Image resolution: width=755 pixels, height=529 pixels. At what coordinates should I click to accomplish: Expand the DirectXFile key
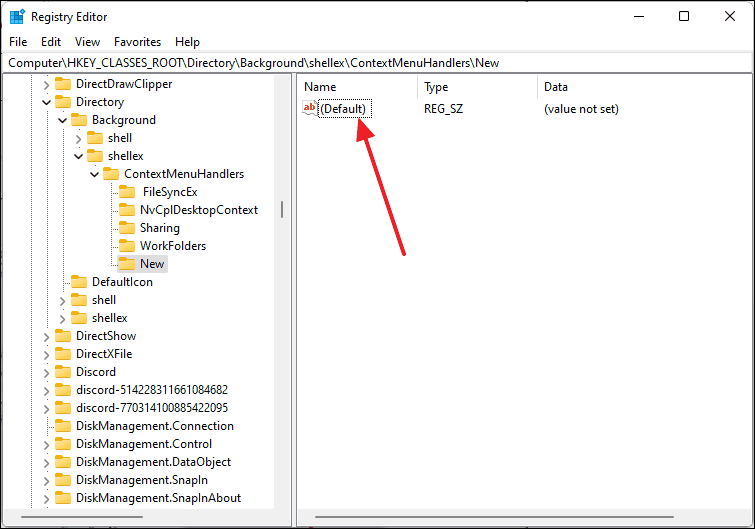point(46,355)
